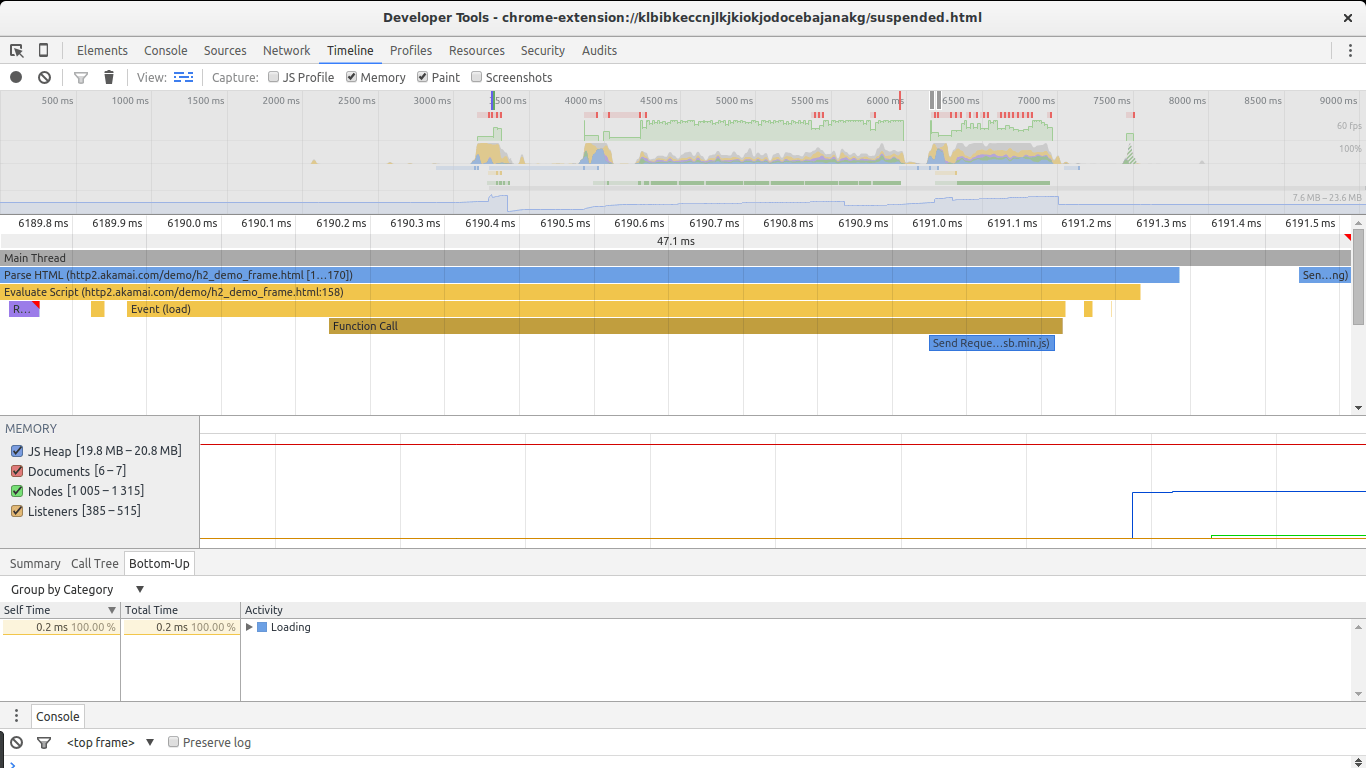The width and height of the screenshot is (1366, 768).
Task: Uncheck the Memory capture checkbox
Action: pos(352,77)
